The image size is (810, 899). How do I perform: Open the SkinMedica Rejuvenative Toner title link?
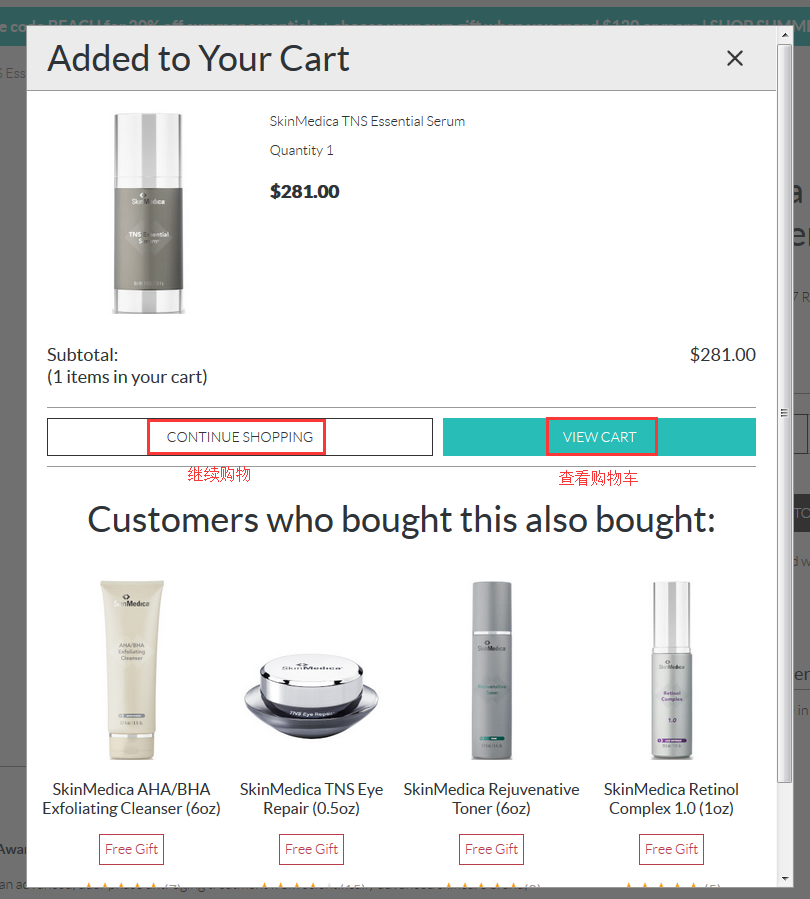(491, 798)
